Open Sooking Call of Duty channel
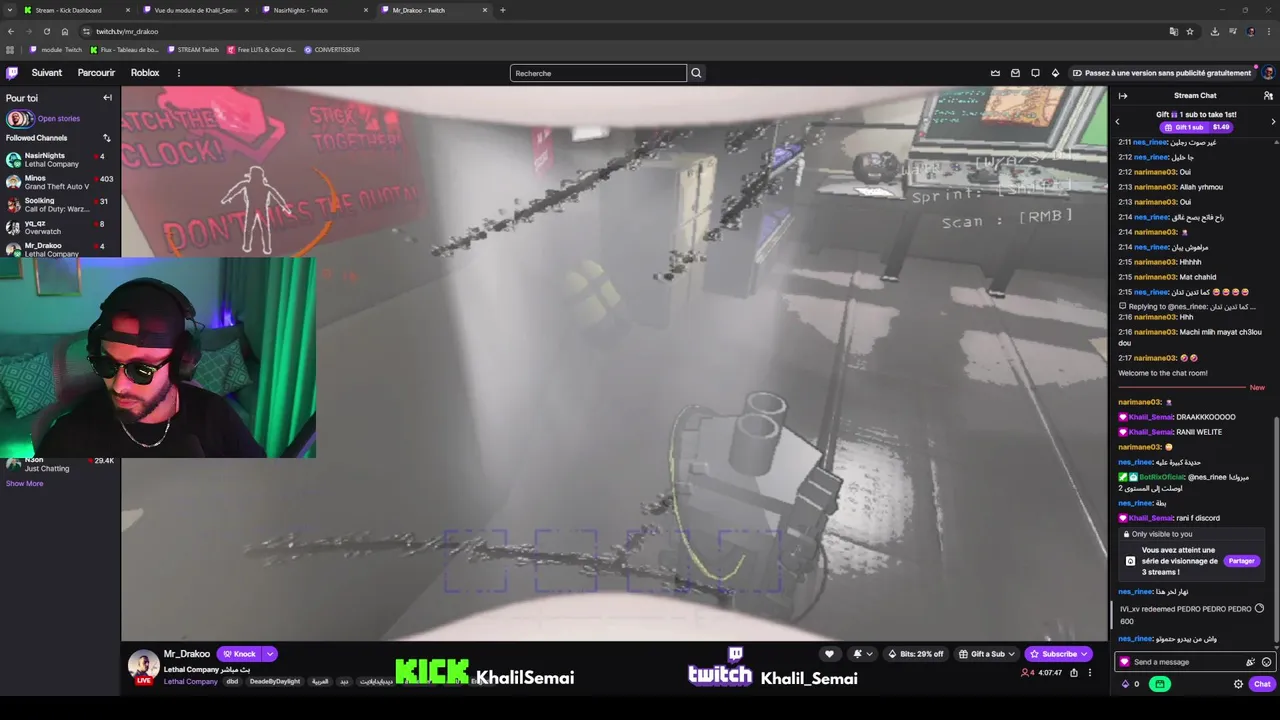The width and height of the screenshot is (1280, 720). click(x=60, y=205)
